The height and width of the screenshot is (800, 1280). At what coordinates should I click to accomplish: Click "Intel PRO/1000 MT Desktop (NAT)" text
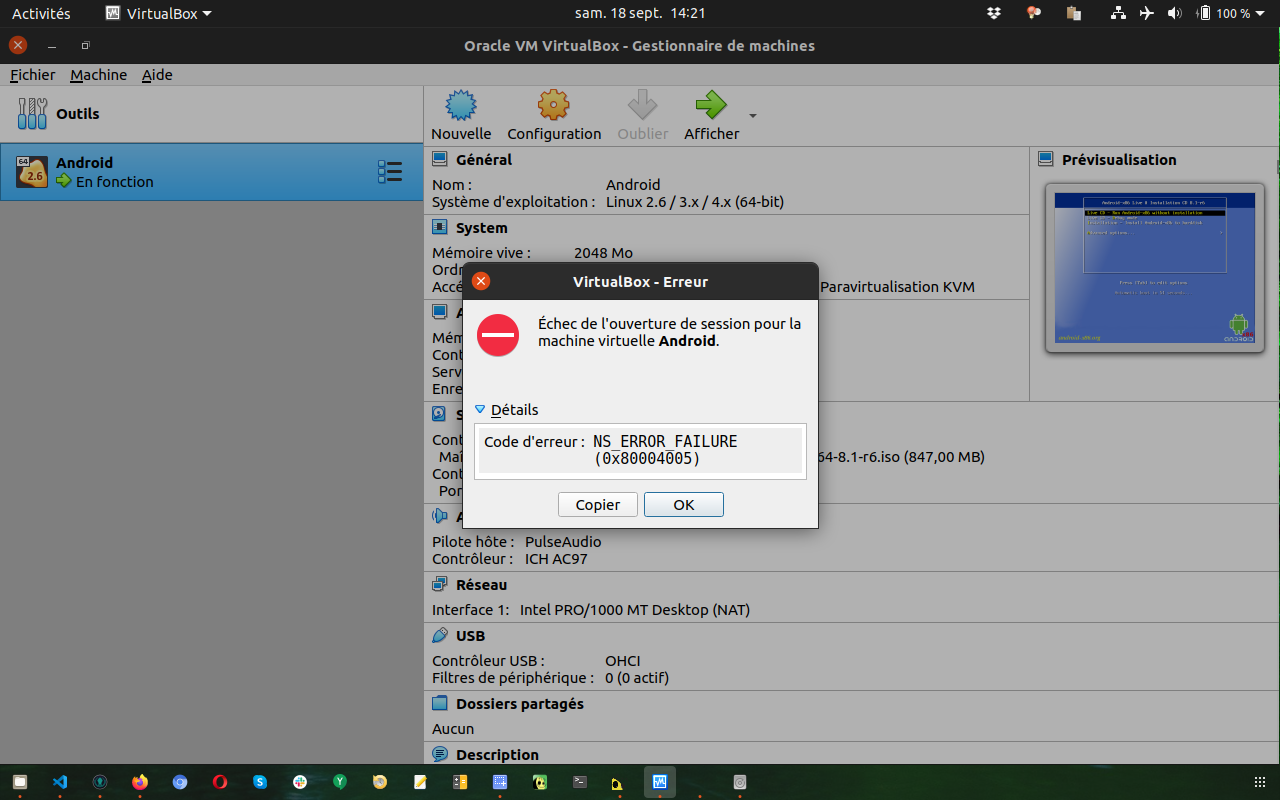(634, 610)
